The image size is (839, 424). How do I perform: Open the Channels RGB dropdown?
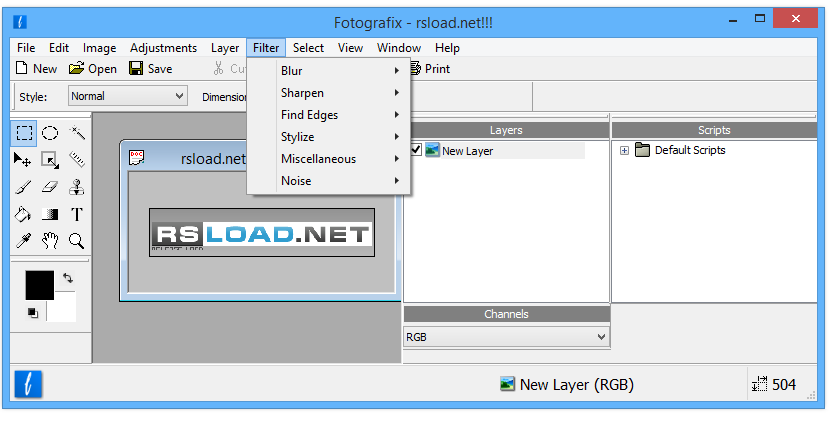506,337
